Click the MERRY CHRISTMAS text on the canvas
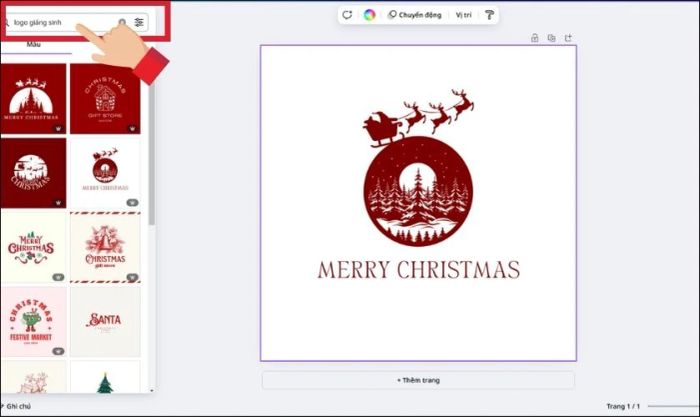Viewport: 700px width, 417px height. pyautogui.click(x=418, y=270)
